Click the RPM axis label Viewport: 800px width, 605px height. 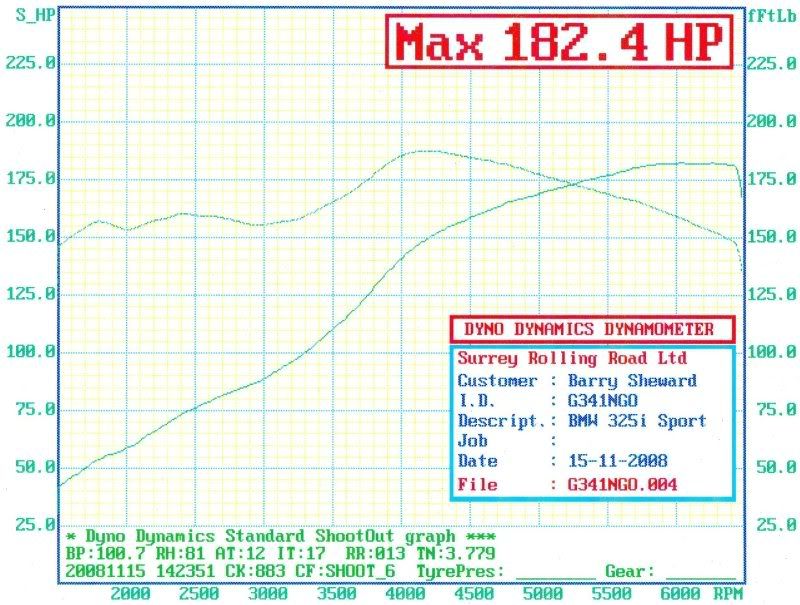pyautogui.click(x=729, y=593)
